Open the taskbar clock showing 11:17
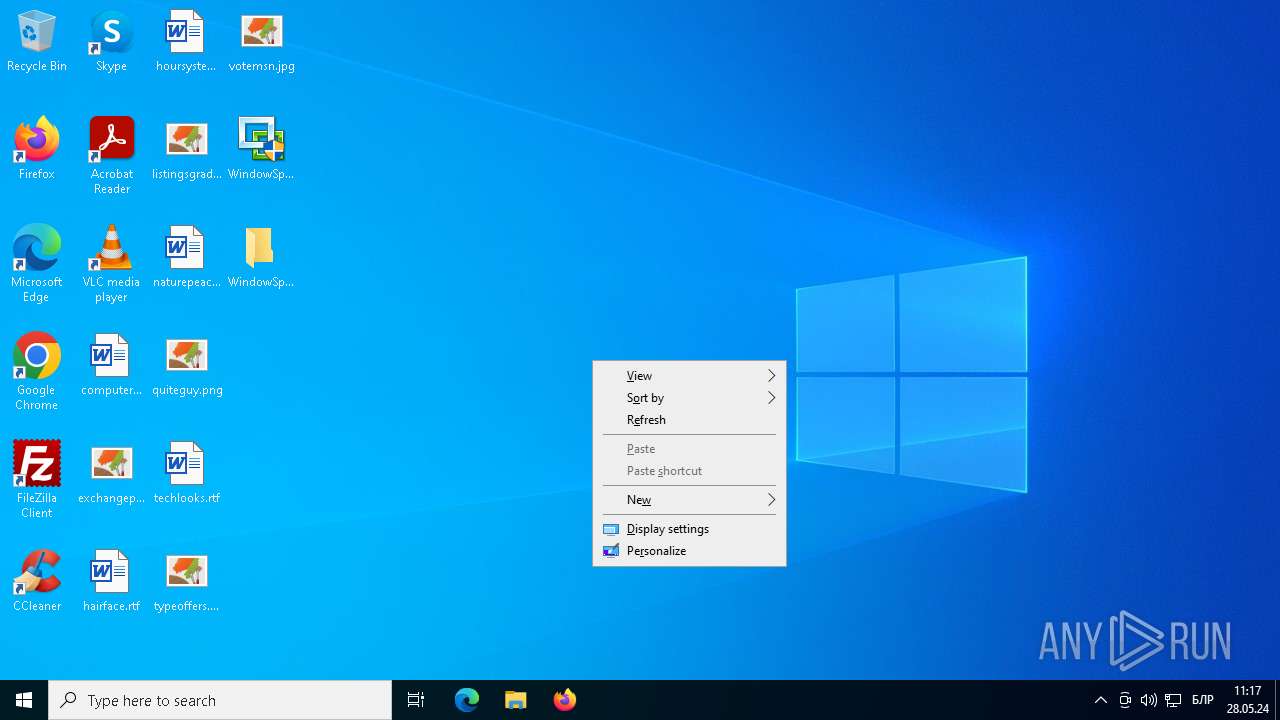This screenshot has width=1280, height=720. click(1248, 700)
